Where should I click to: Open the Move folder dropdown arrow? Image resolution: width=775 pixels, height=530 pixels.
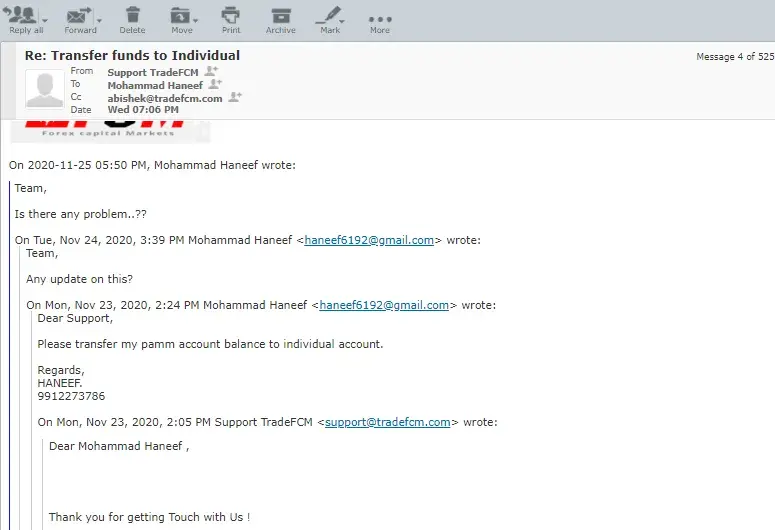click(x=195, y=20)
